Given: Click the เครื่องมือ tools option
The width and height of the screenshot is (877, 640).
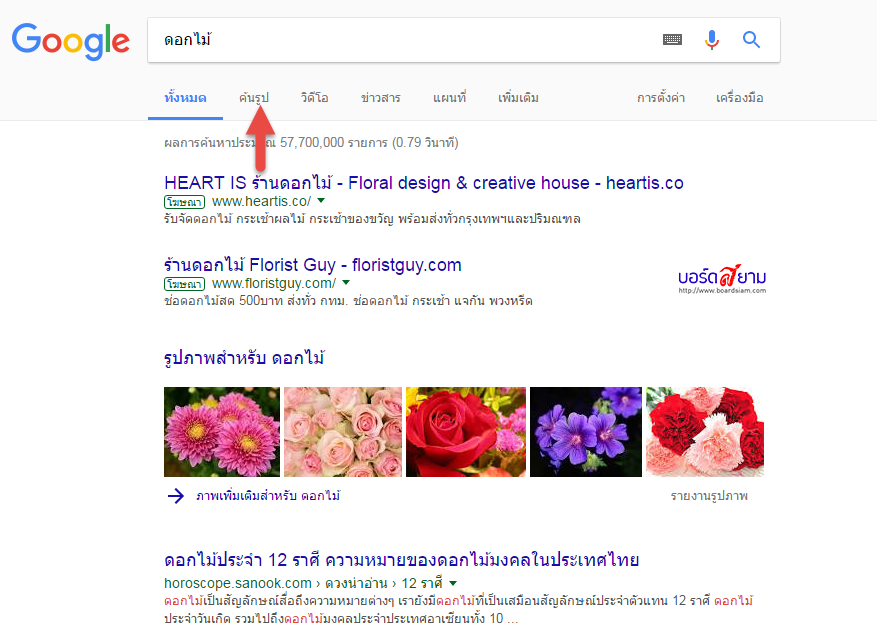Looking at the screenshot, I should coord(740,98).
